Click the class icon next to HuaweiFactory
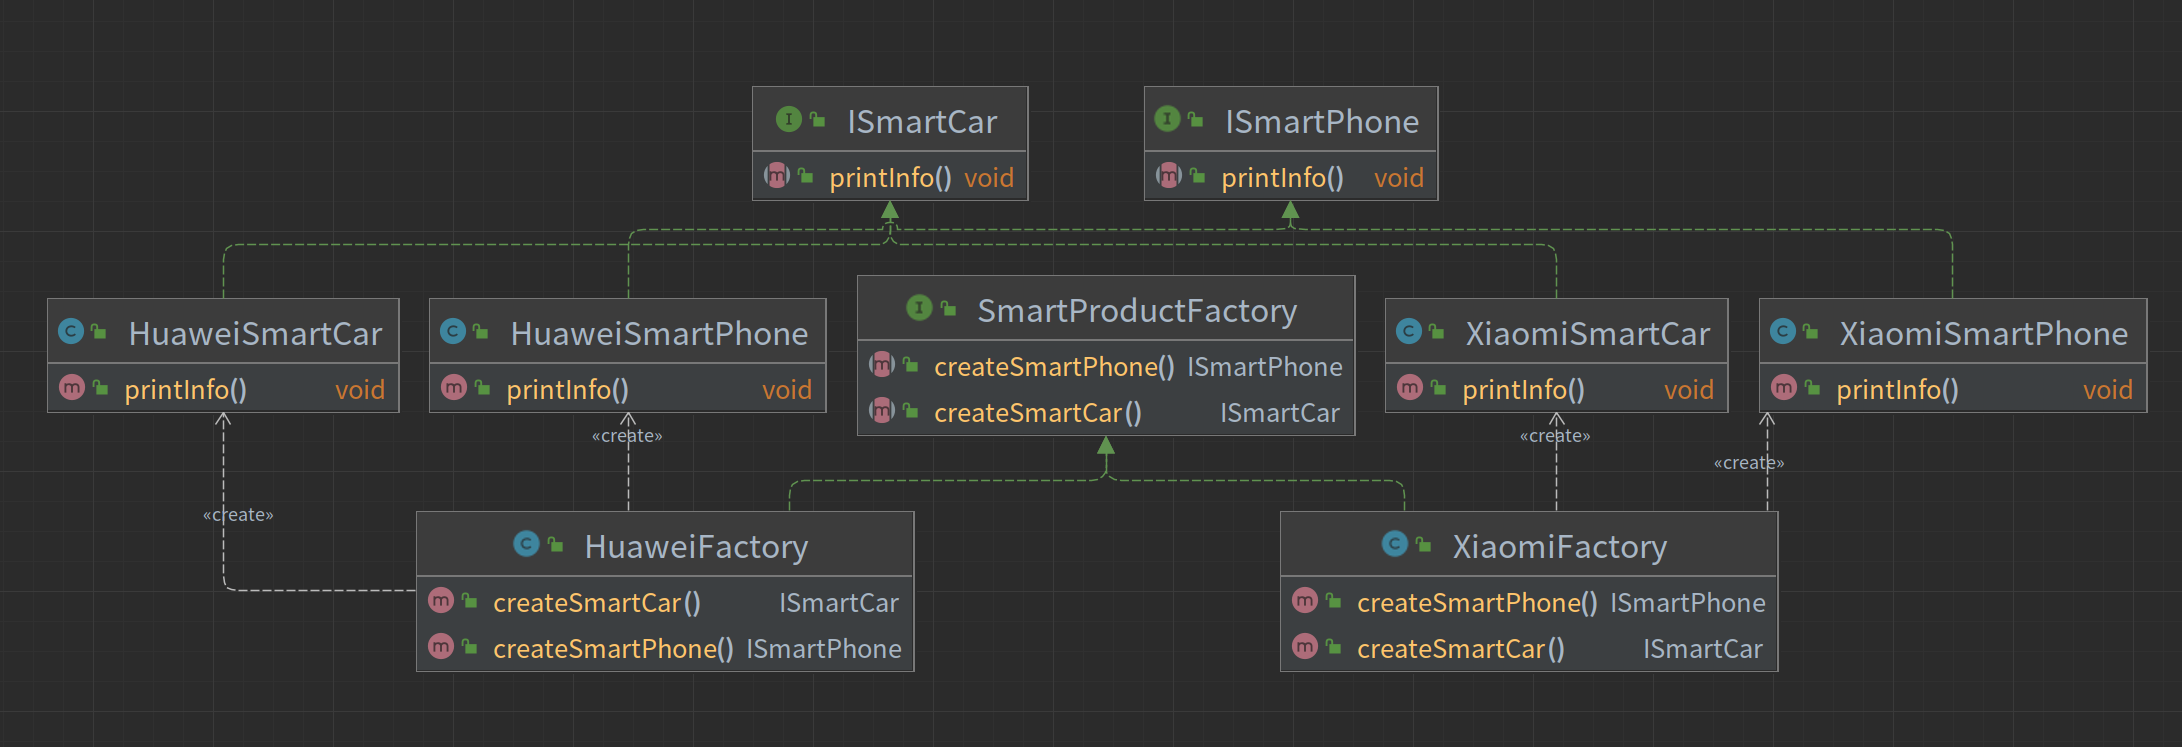This screenshot has height=747, width=2182. coord(526,544)
